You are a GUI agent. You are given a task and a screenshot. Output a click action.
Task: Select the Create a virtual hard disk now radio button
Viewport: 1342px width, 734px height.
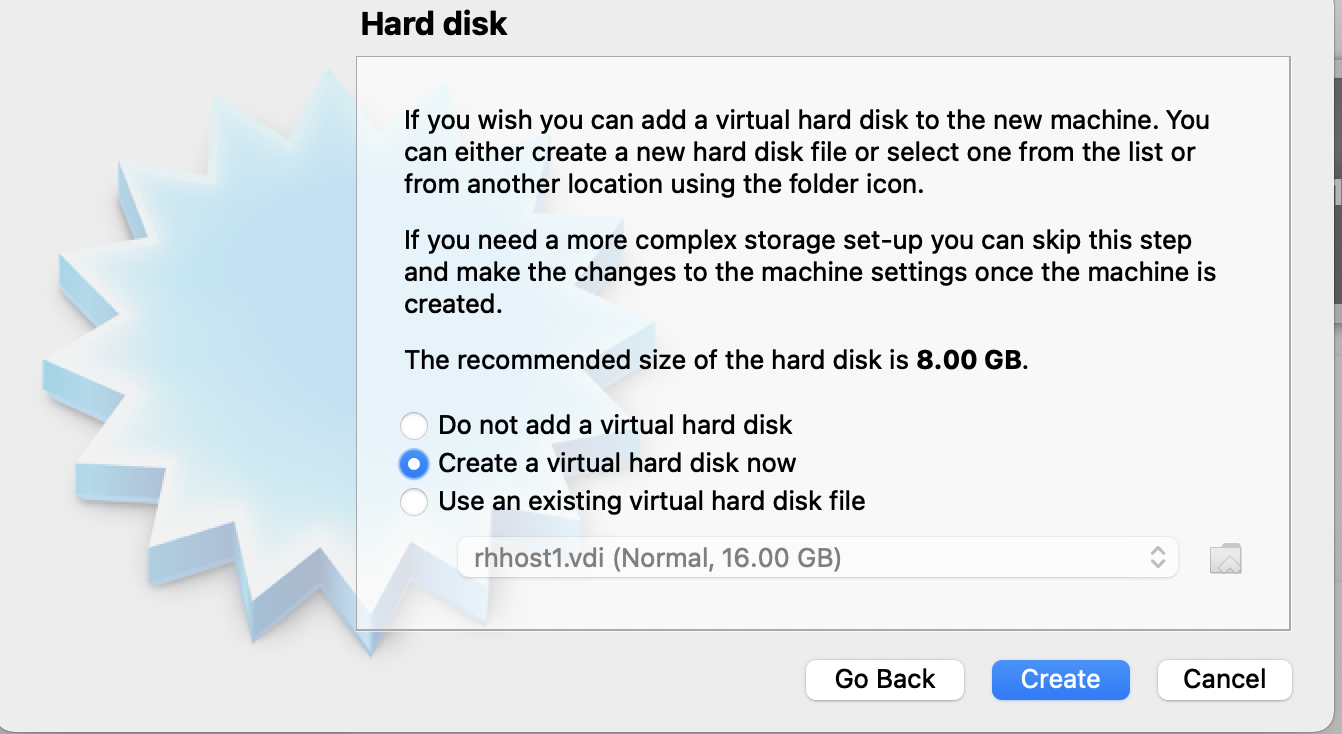coord(413,464)
